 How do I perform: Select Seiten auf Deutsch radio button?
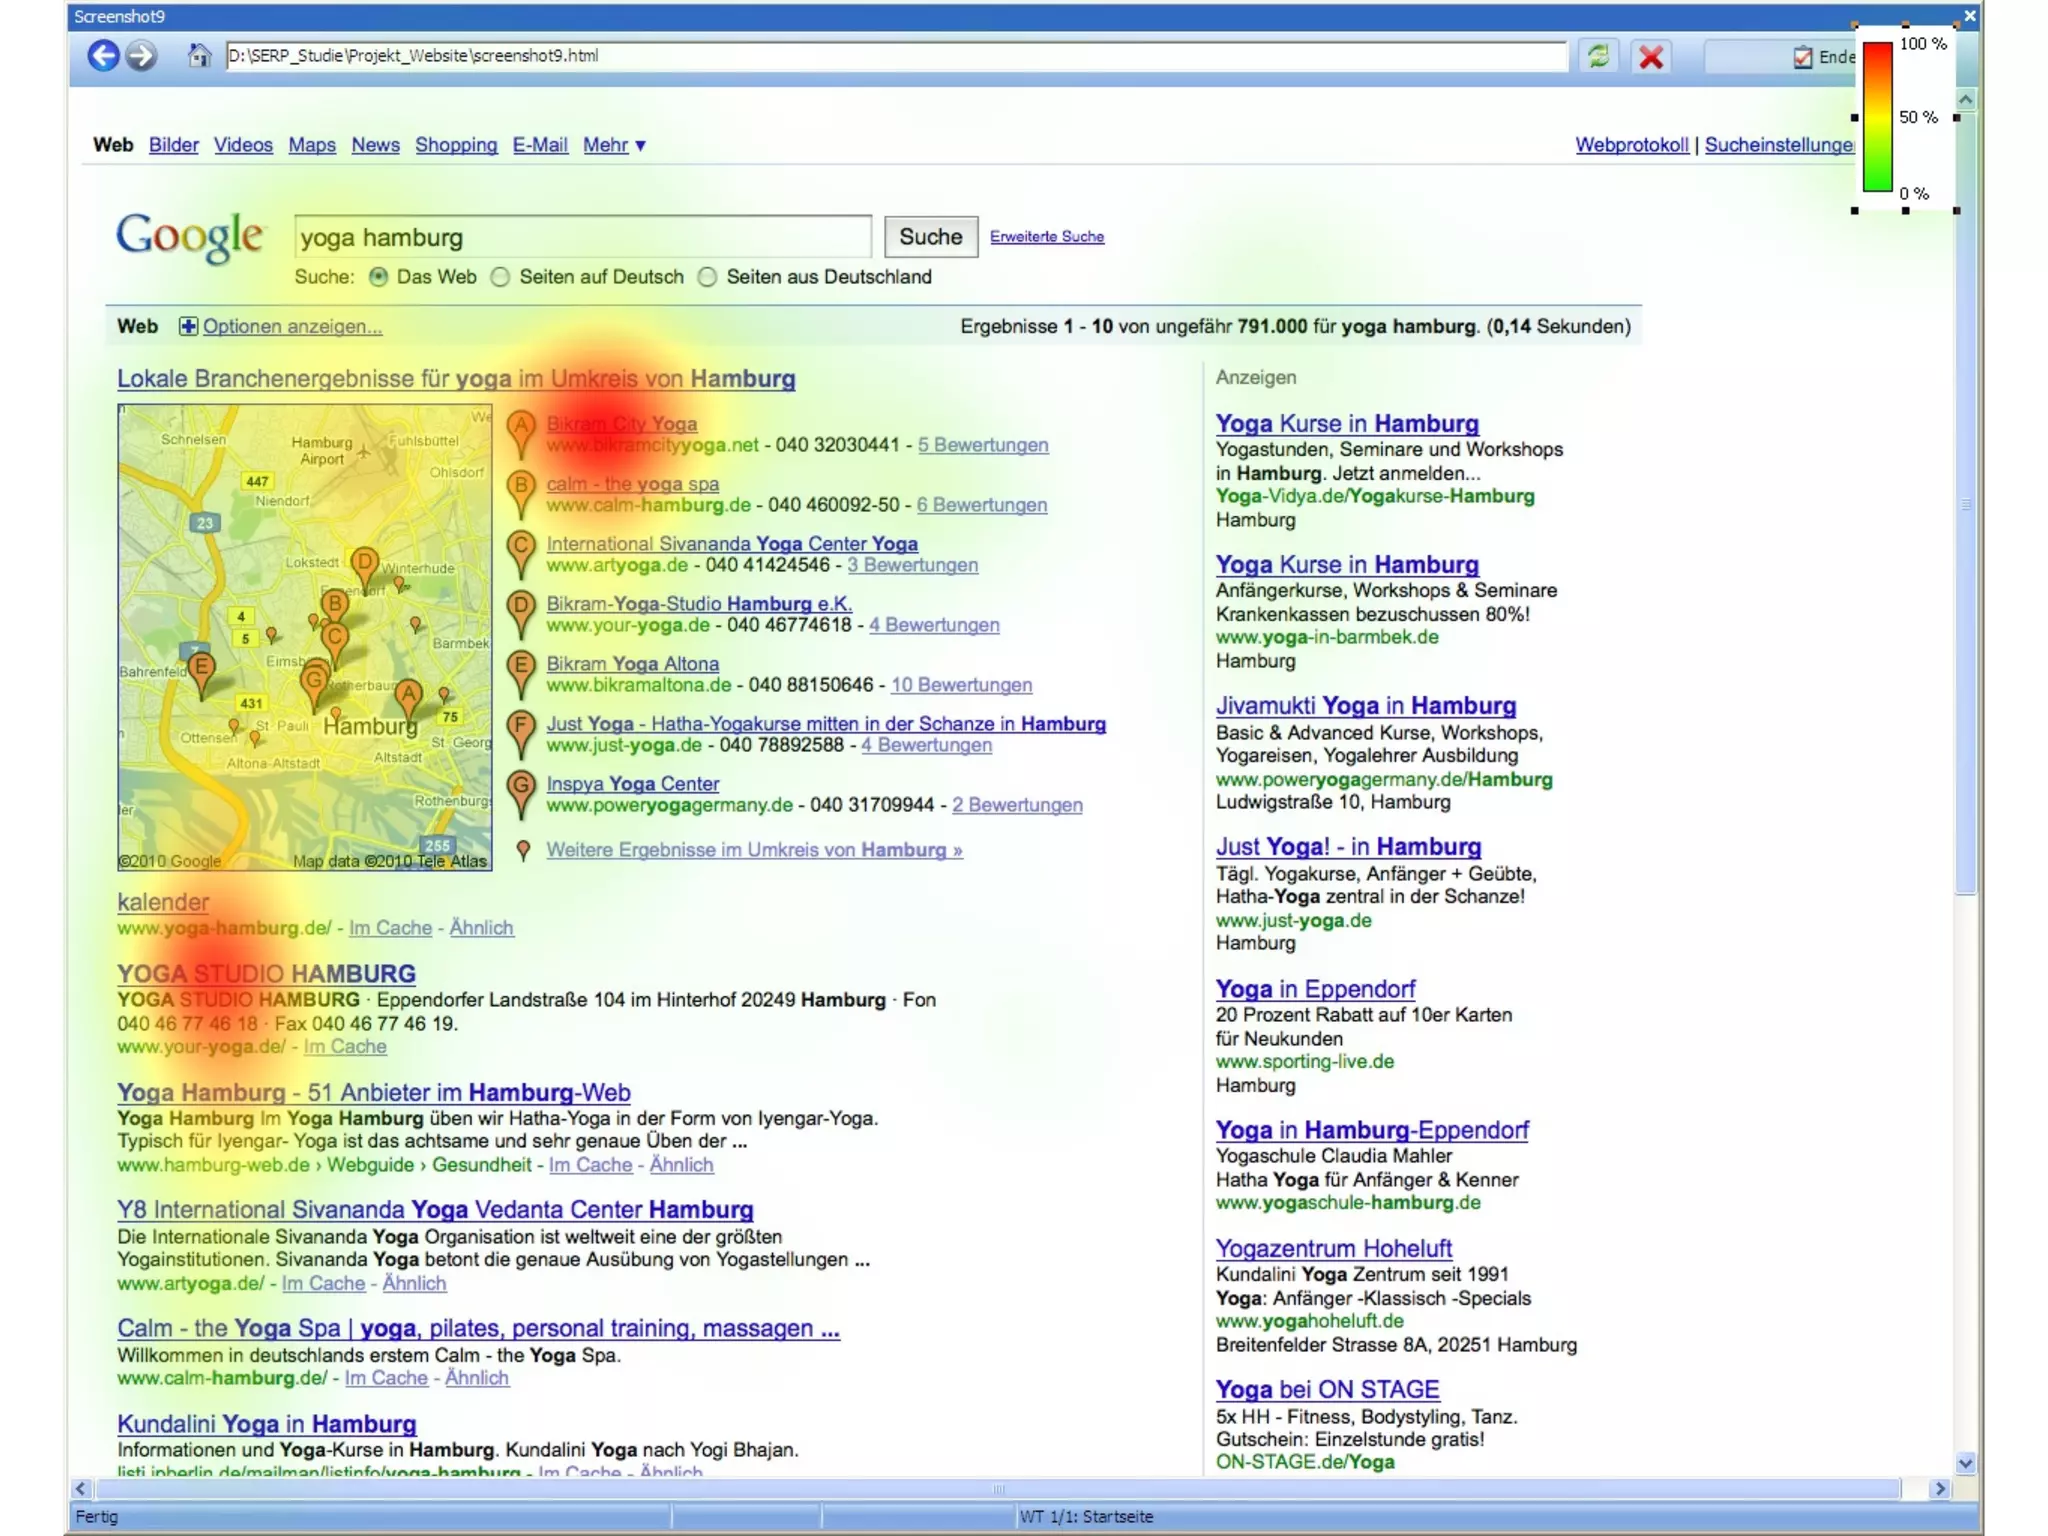(x=501, y=277)
